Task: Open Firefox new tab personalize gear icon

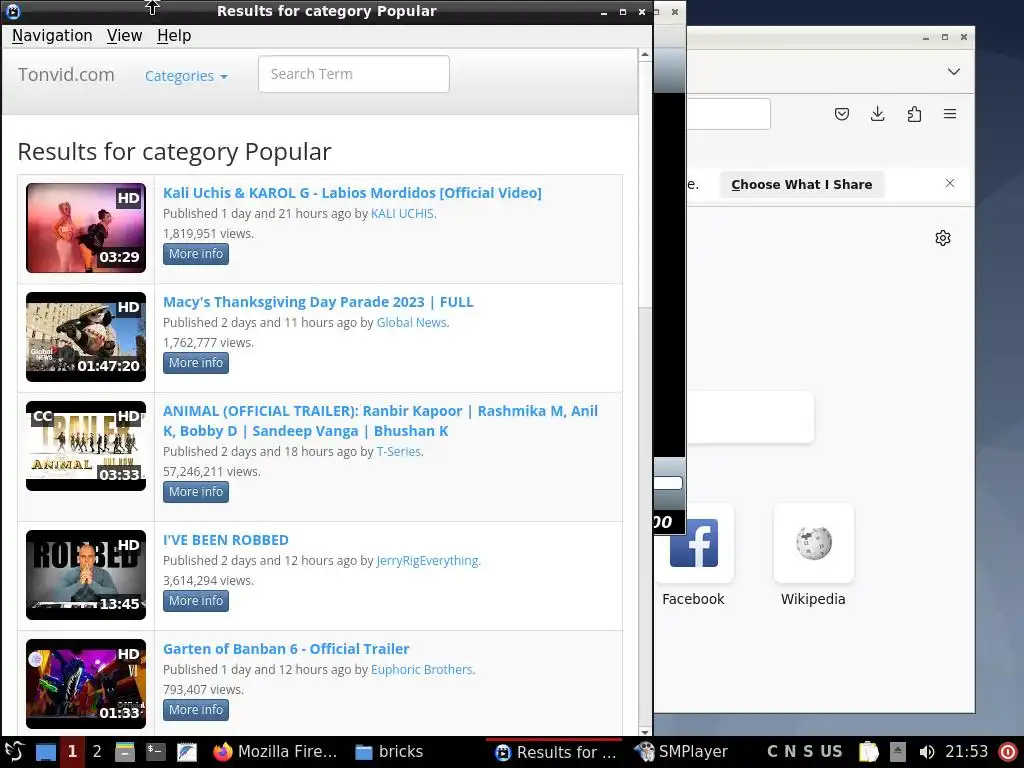Action: click(942, 238)
